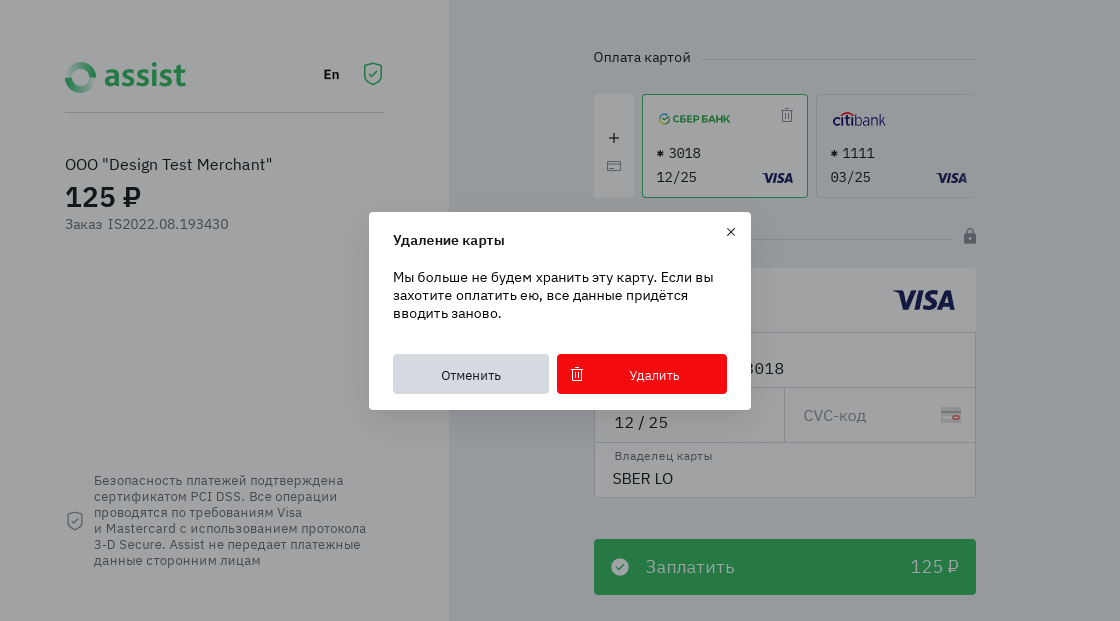
Task: Click the red Удалить delete button
Action: (x=642, y=374)
